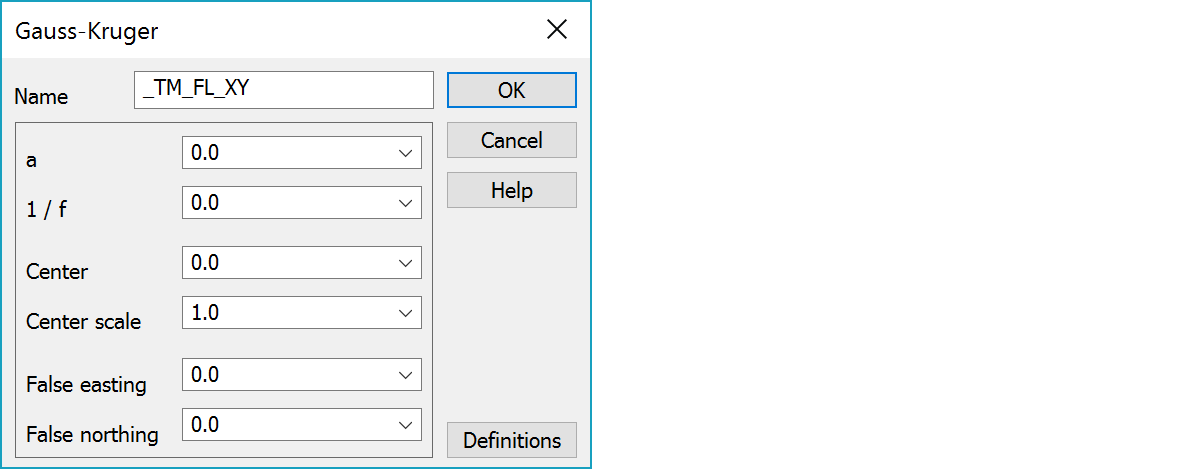
Task: Expand the Center scale dropdown arrow
Action: (405, 313)
